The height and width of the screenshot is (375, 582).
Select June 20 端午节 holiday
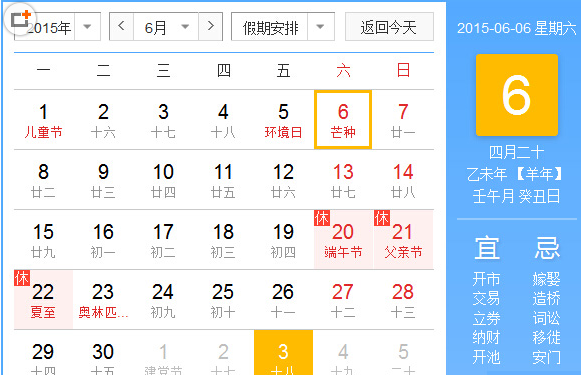pos(343,240)
